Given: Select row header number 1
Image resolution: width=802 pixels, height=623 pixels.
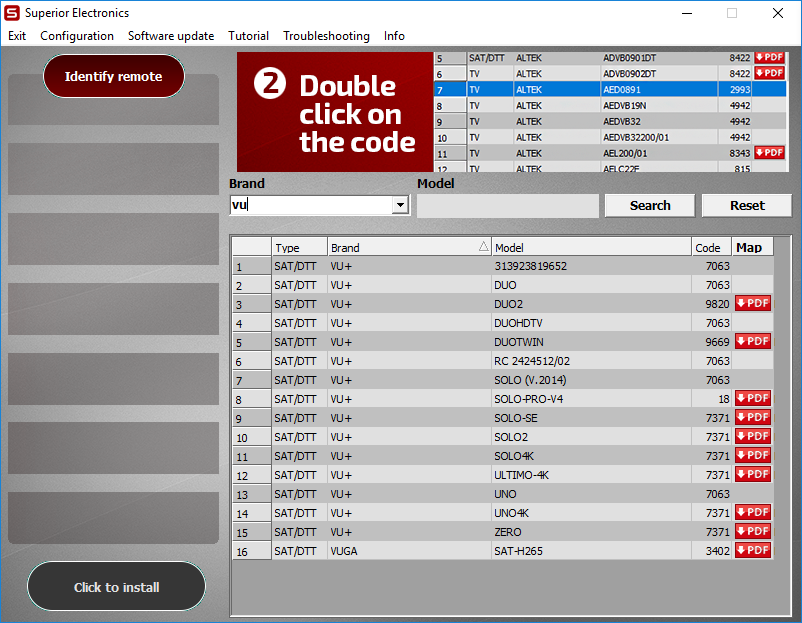Looking at the screenshot, I should click(252, 266).
